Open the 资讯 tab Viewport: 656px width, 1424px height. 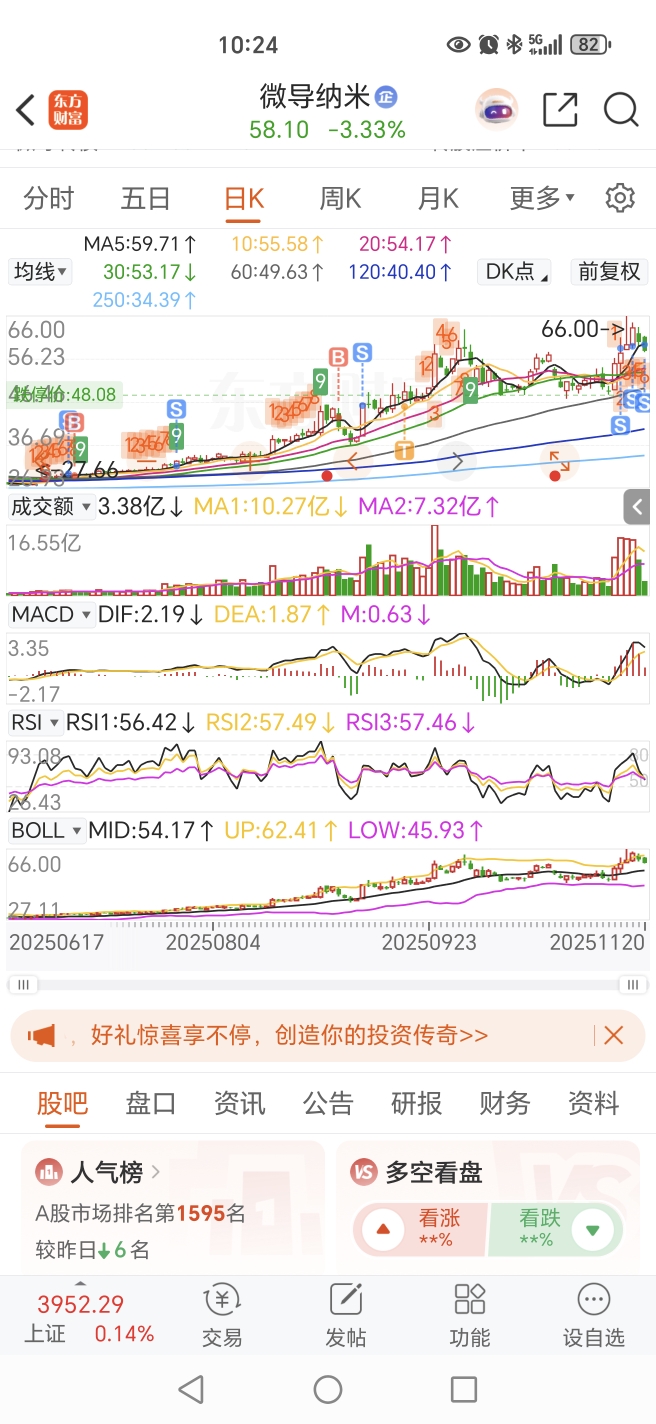pyautogui.click(x=240, y=1103)
